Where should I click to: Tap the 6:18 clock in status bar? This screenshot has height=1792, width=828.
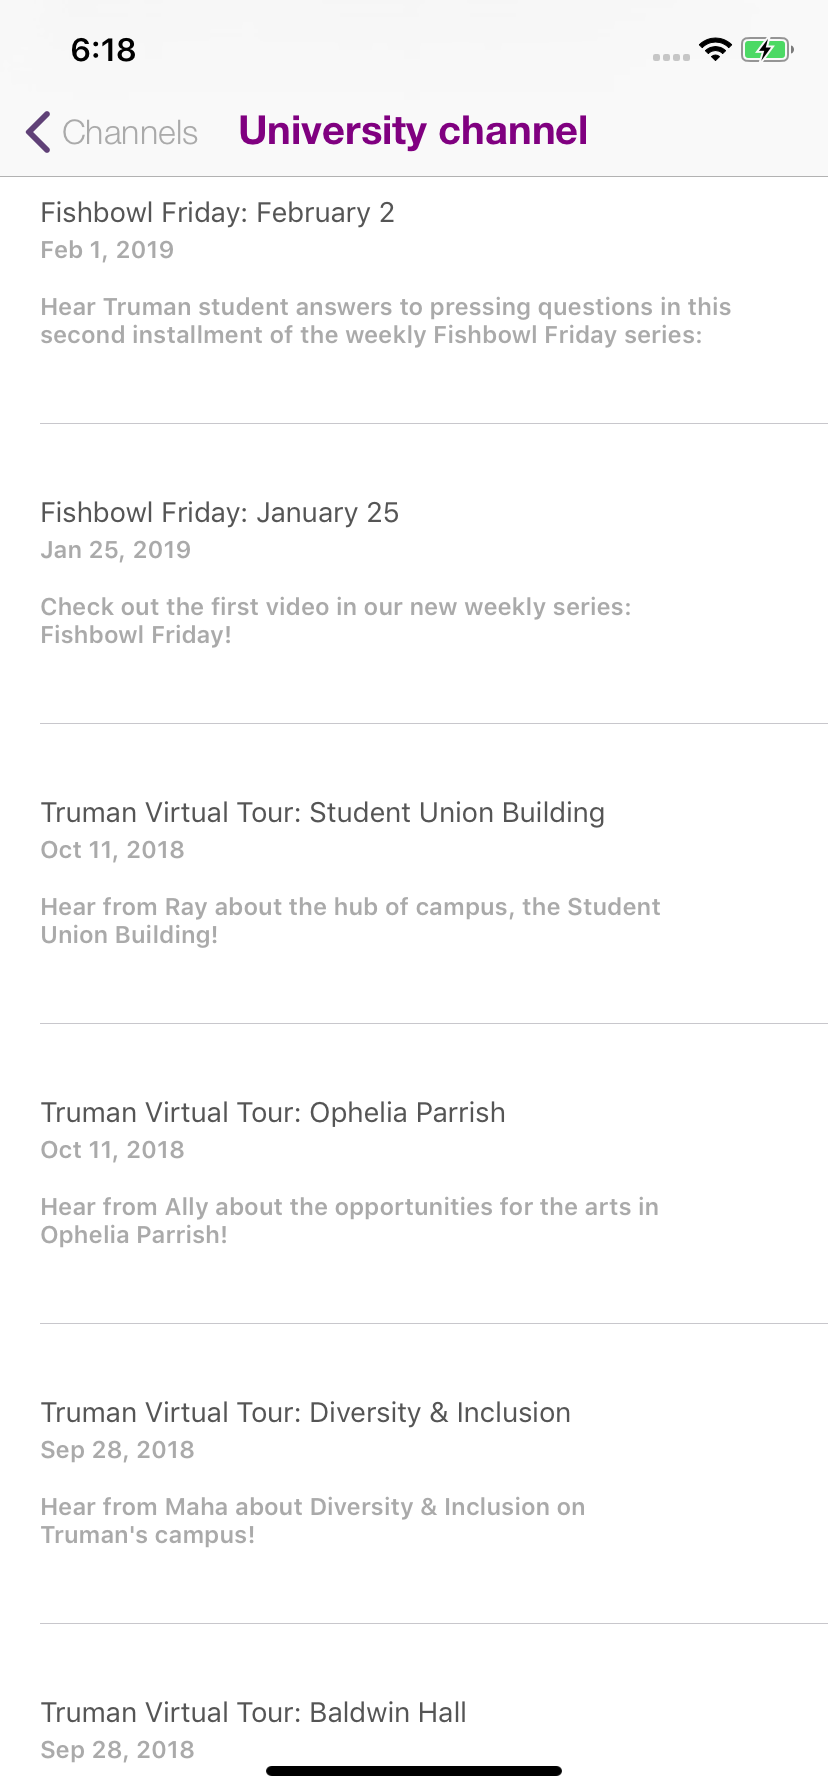coord(103,49)
